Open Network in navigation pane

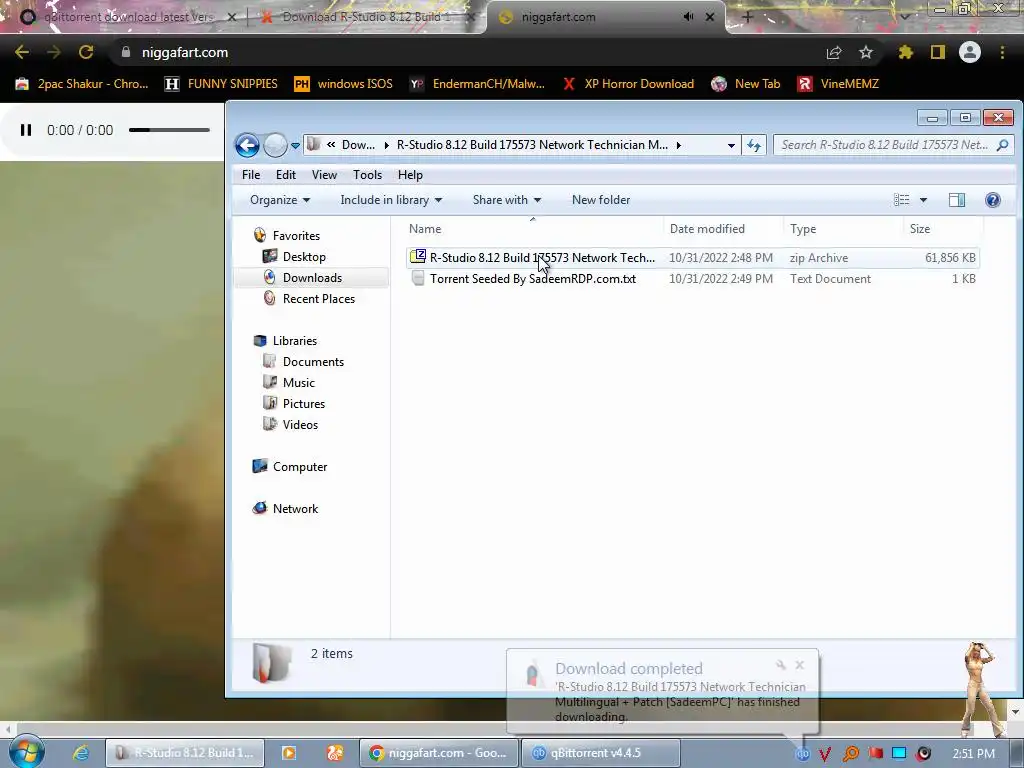(x=295, y=509)
